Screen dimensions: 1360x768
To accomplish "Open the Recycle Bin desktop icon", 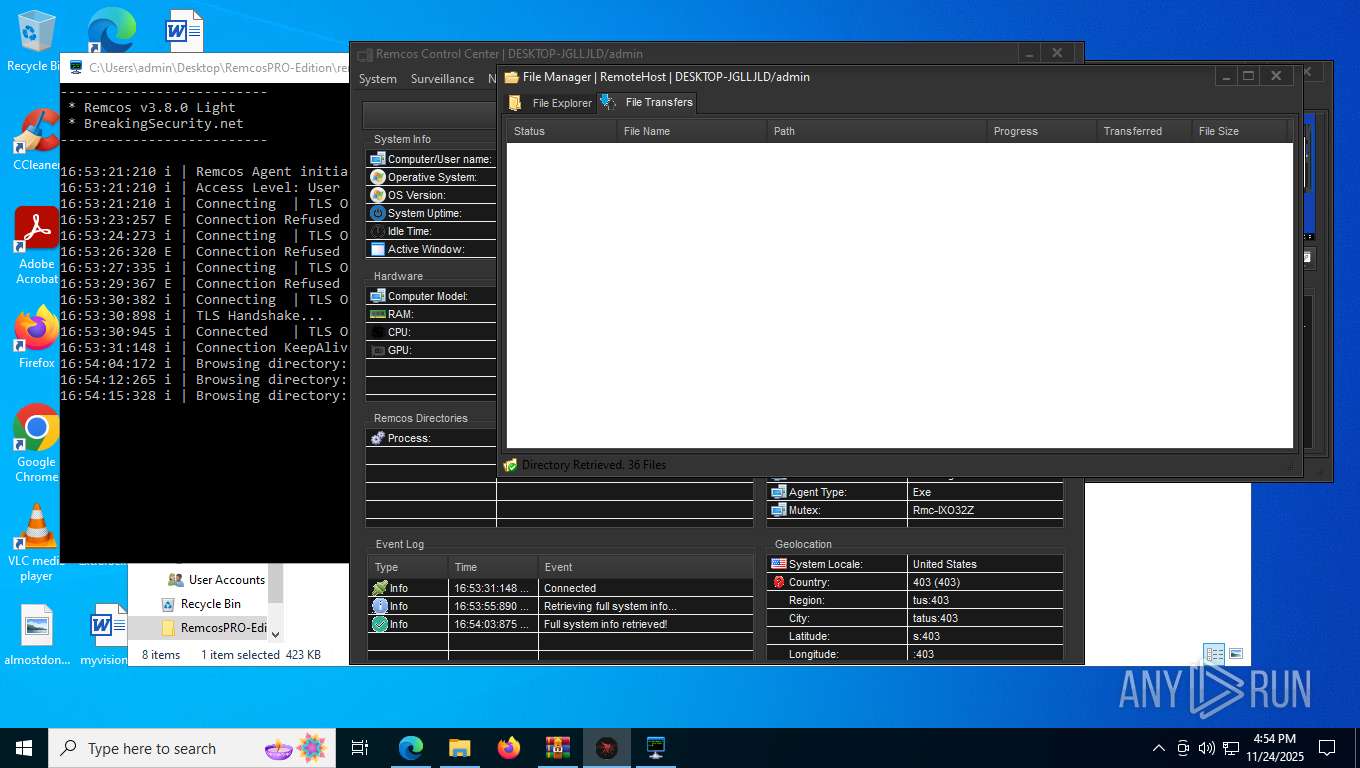I will pos(36,41).
